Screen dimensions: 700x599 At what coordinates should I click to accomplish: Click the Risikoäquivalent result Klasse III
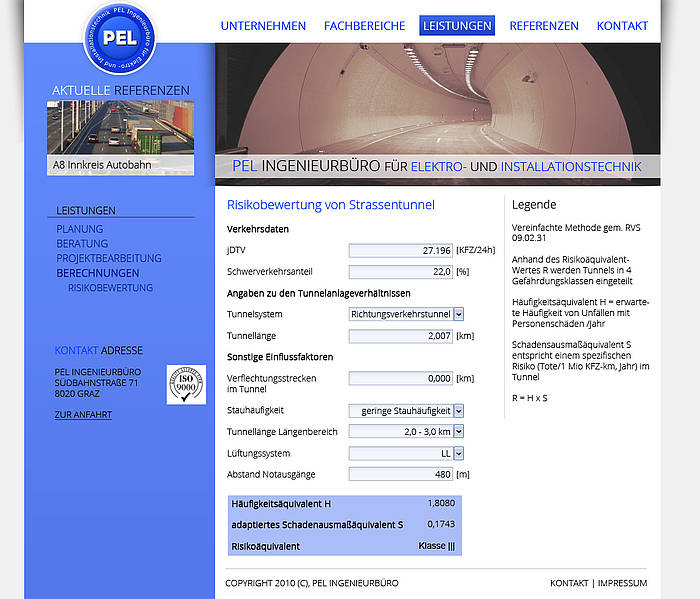(x=437, y=545)
